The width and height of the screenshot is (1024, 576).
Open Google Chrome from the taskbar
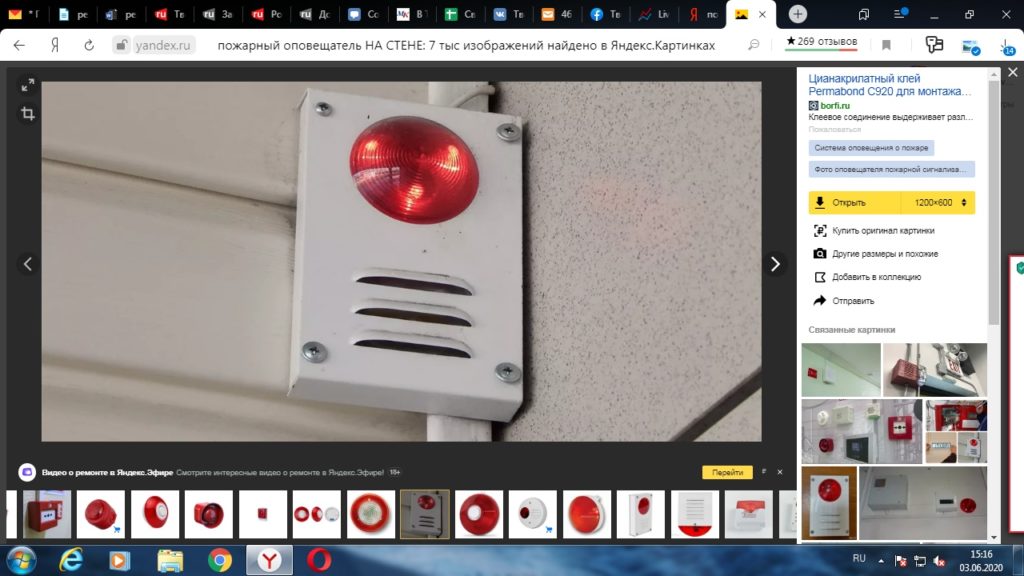(x=220, y=560)
